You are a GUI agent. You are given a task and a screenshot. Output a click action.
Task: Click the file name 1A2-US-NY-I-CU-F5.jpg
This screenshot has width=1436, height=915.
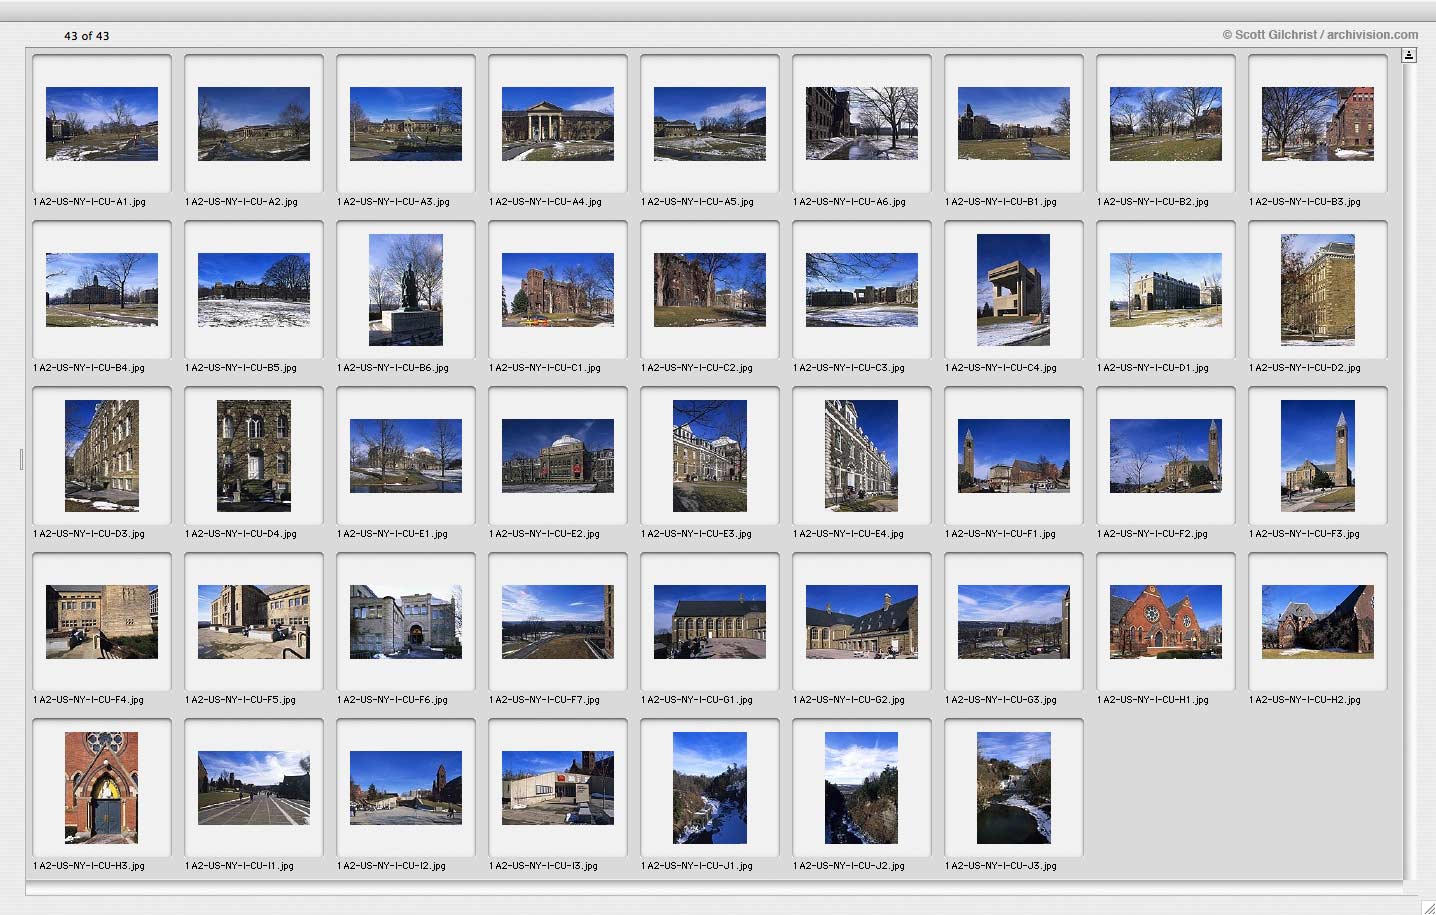coord(240,700)
